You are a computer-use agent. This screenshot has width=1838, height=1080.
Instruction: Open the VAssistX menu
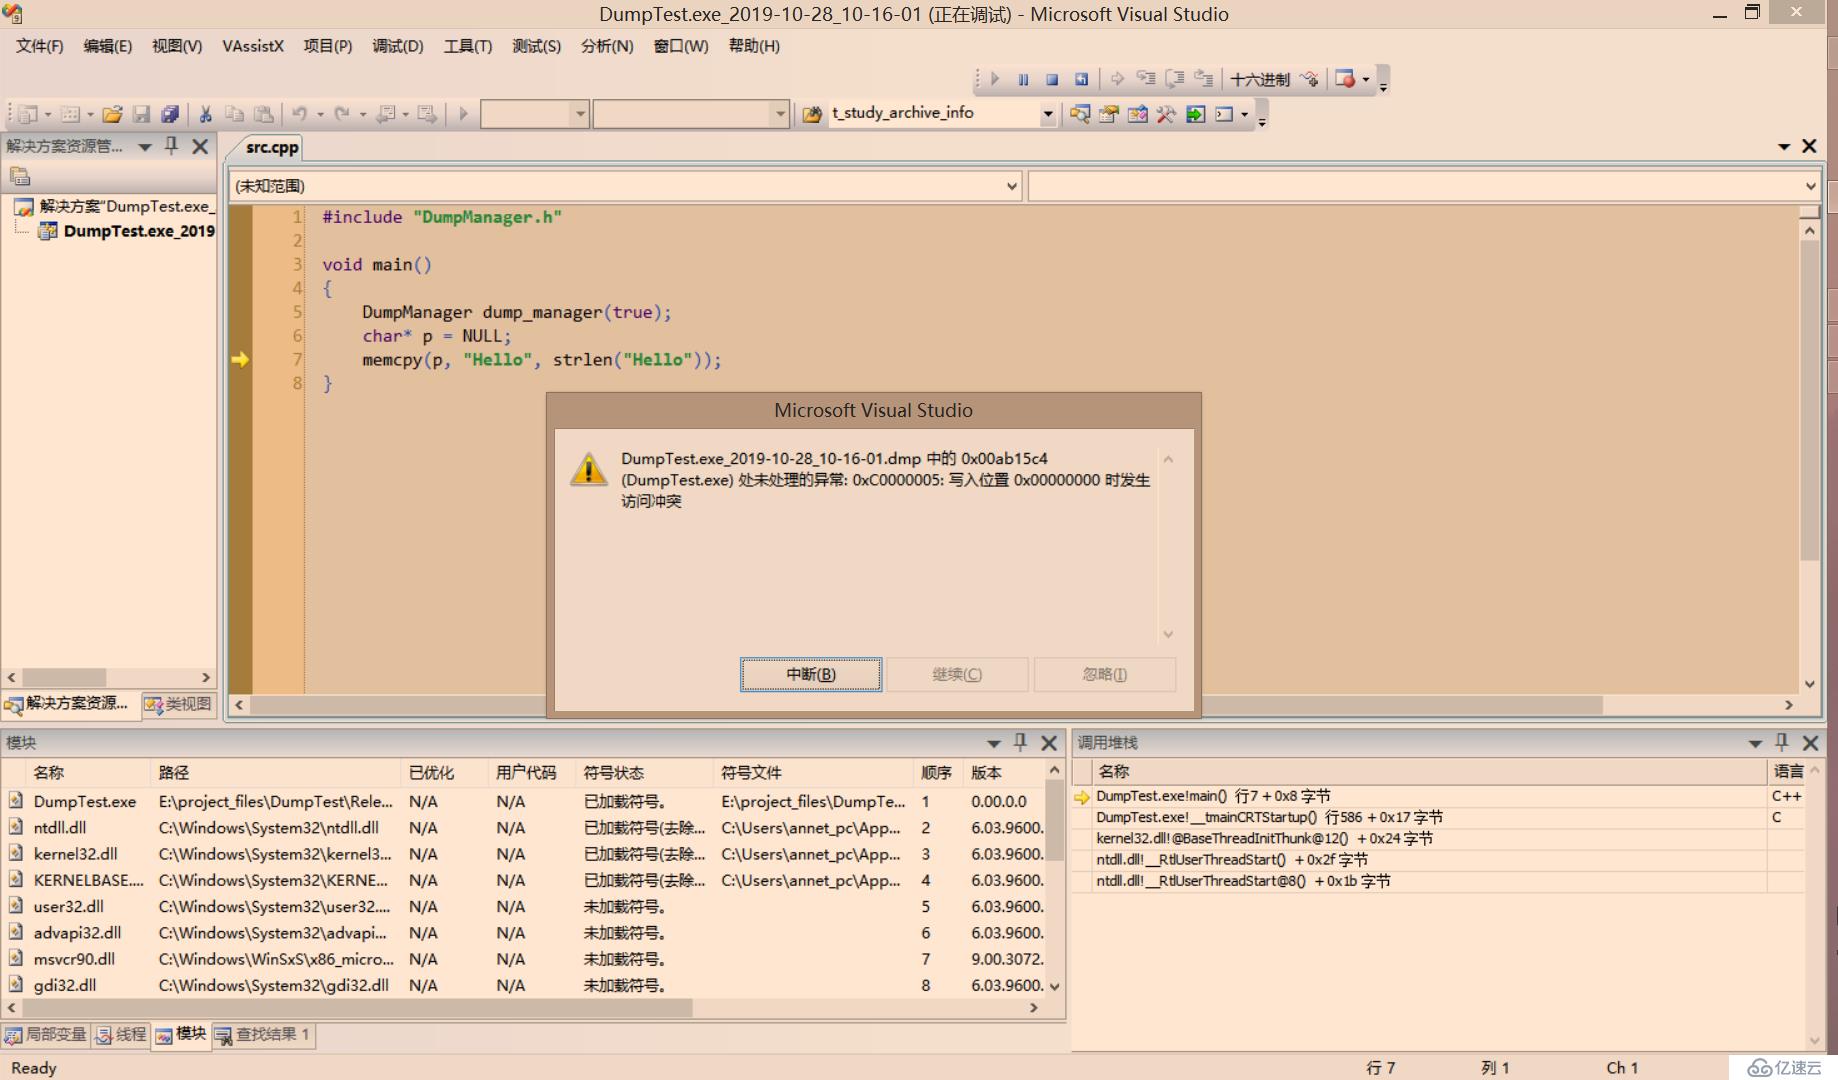point(253,46)
